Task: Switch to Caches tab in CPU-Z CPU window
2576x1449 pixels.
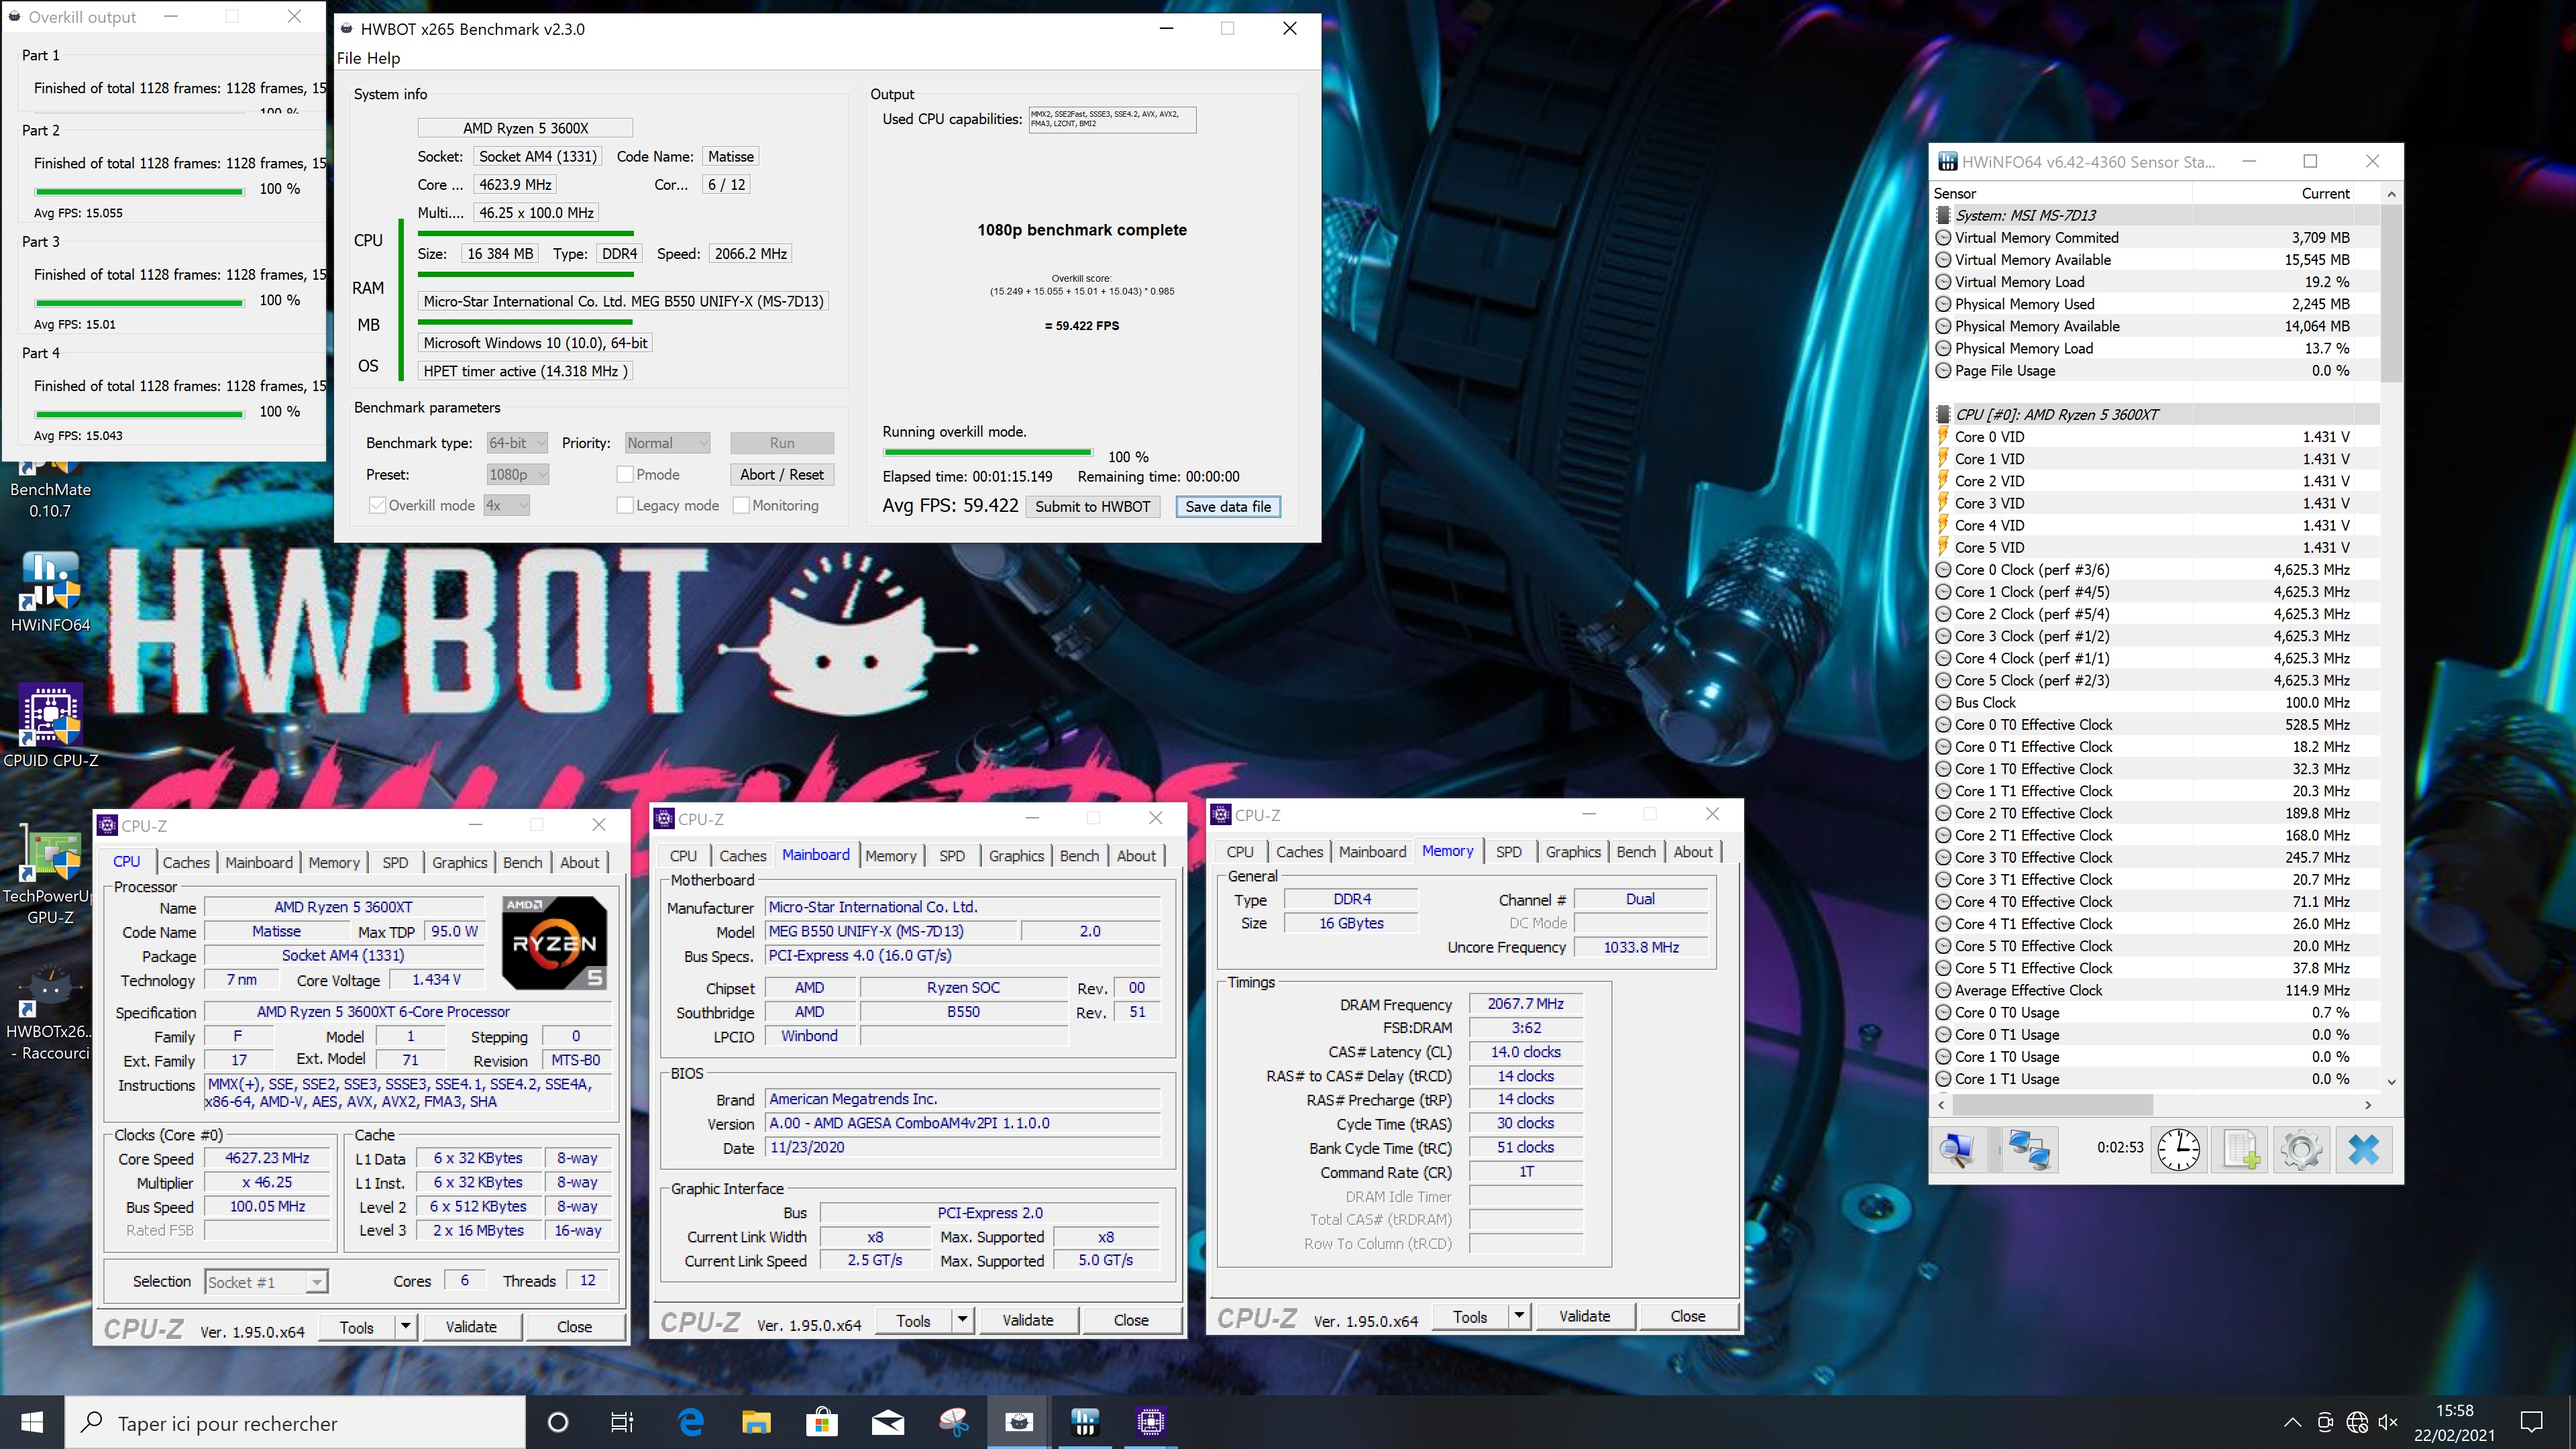Action: point(186,862)
